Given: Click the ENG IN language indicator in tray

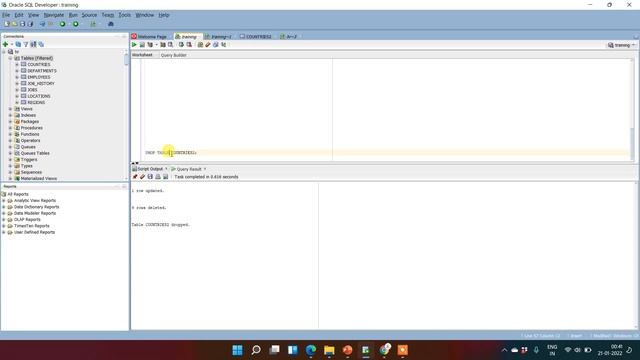Looking at the screenshot, I should point(552,350).
